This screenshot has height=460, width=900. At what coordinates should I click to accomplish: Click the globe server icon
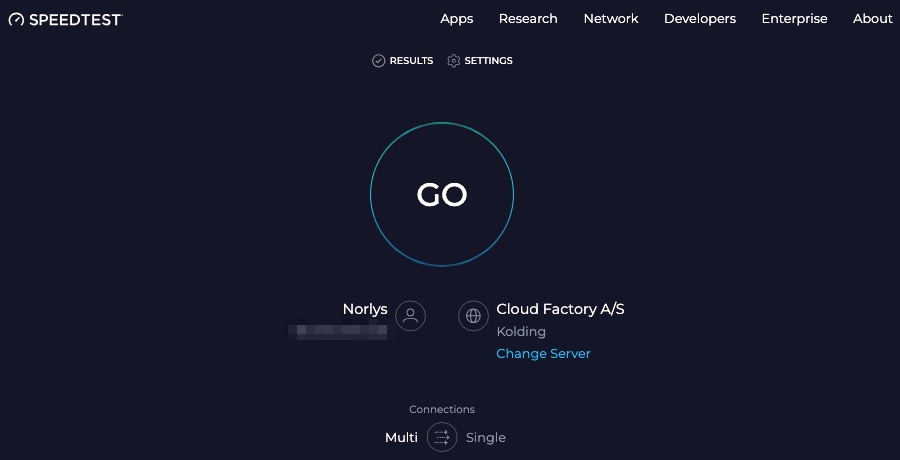[x=474, y=316]
